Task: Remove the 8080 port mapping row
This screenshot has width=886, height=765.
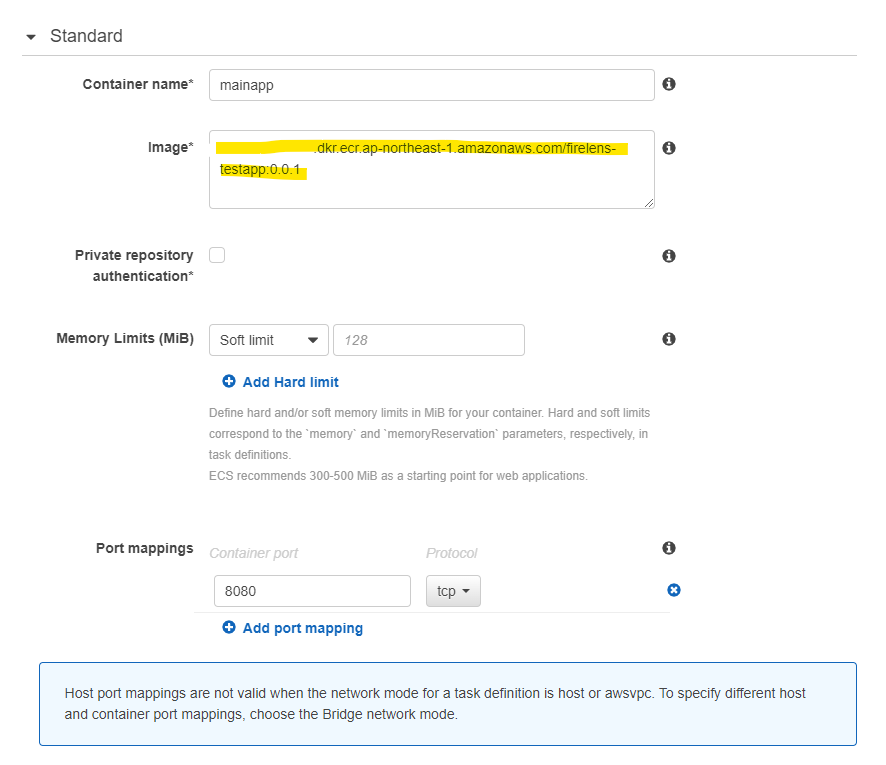Action: tap(674, 590)
